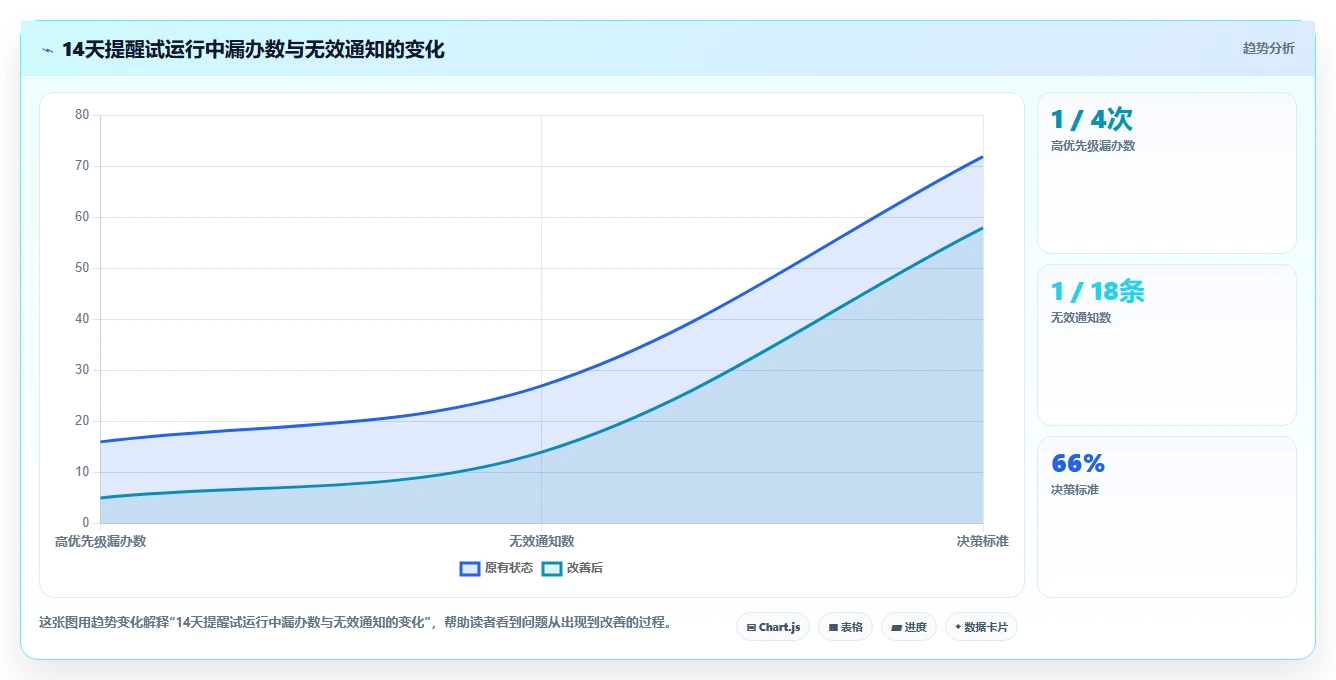
Task: Click the 1 / 18条 figure
Action: point(1097,292)
